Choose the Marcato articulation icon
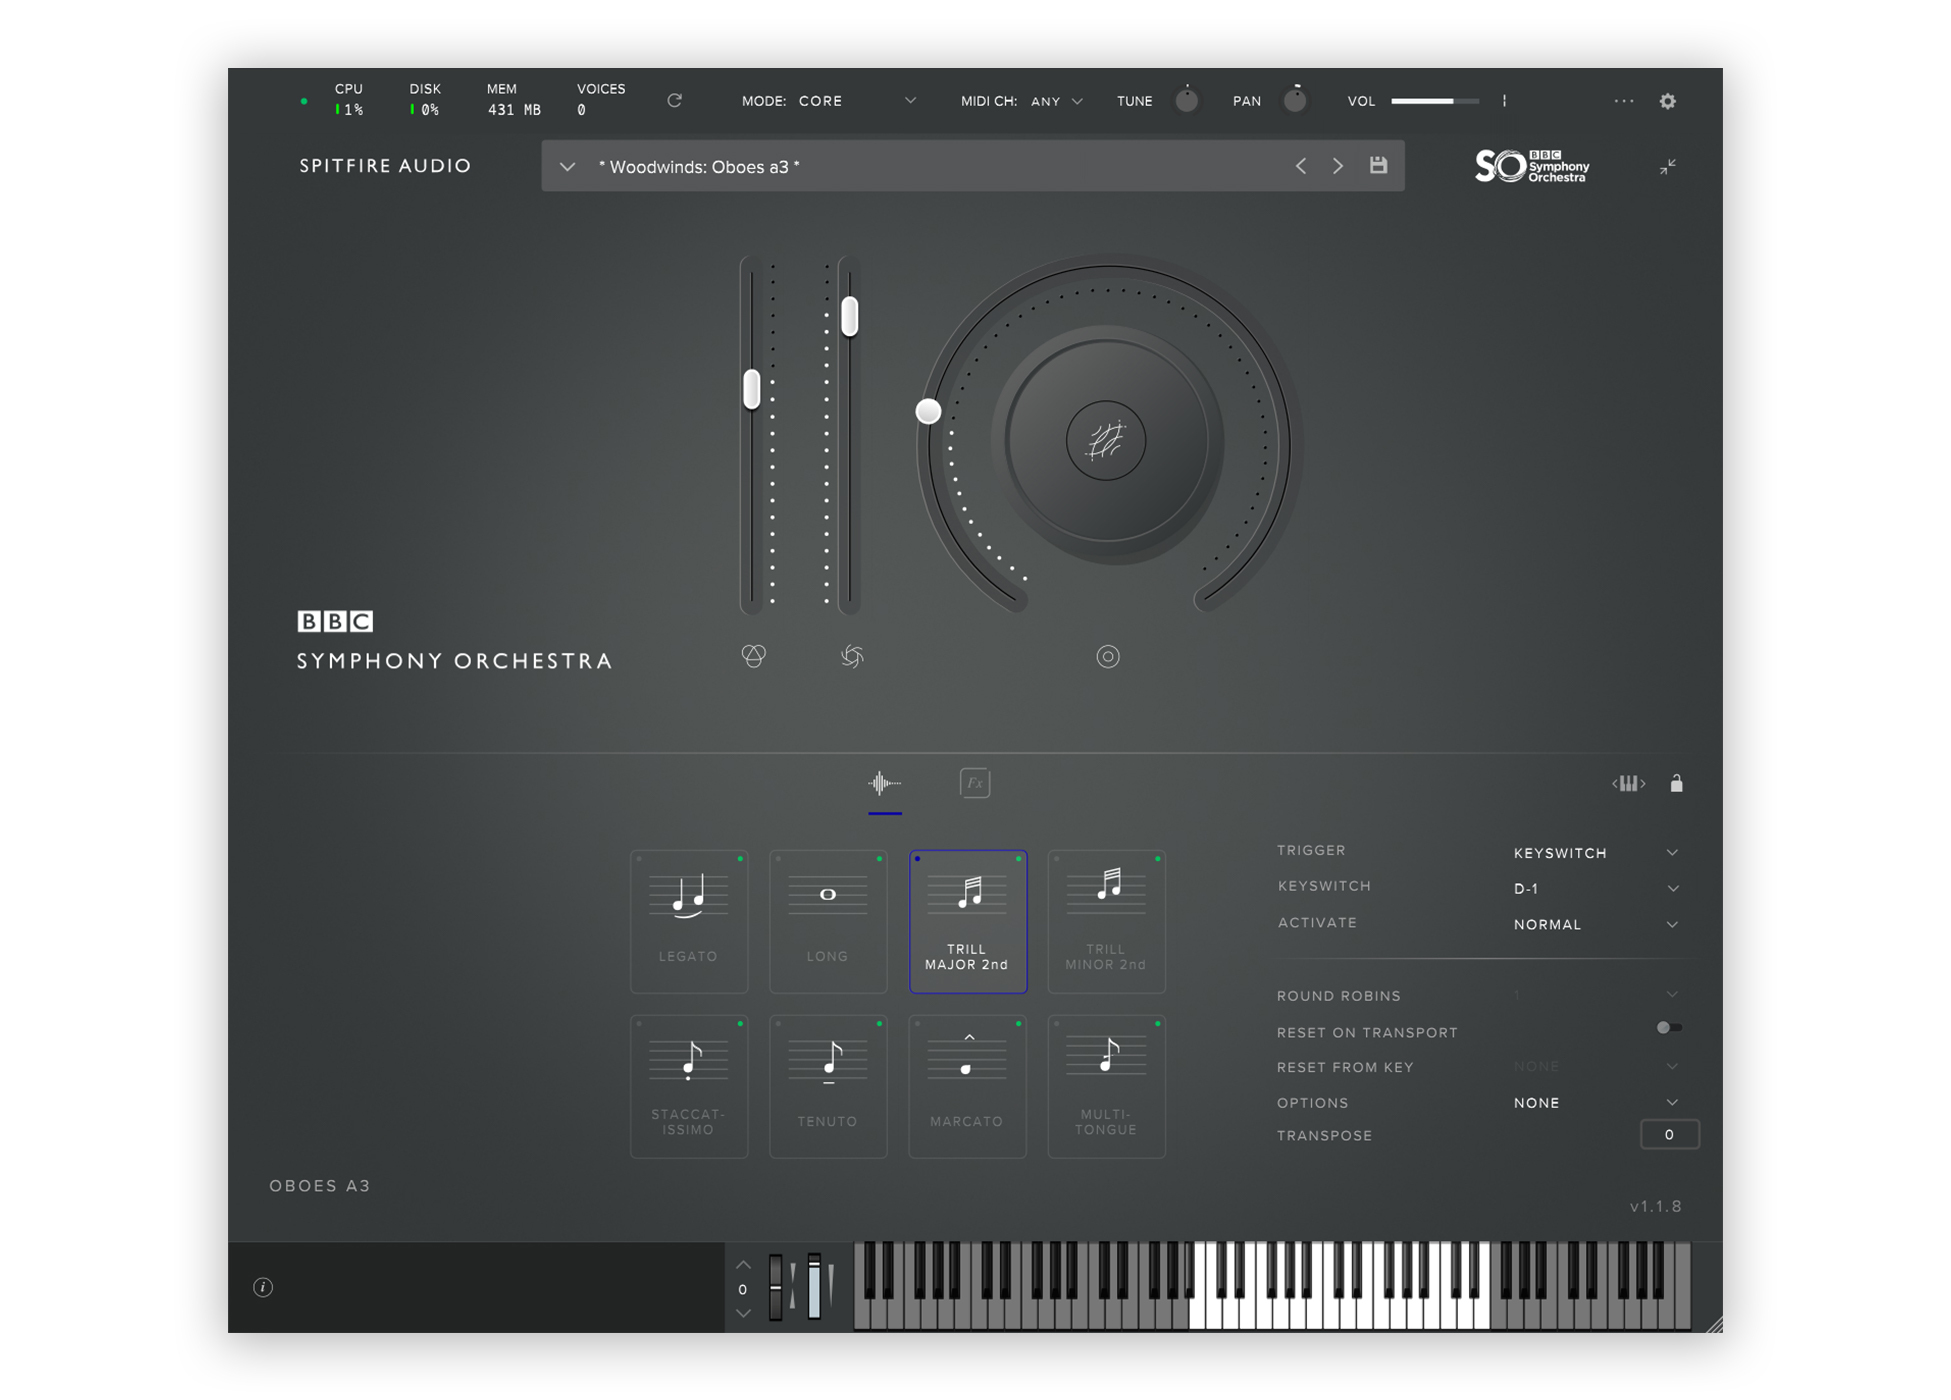Image resolution: width=1951 pixels, height=1400 pixels. (x=966, y=1085)
